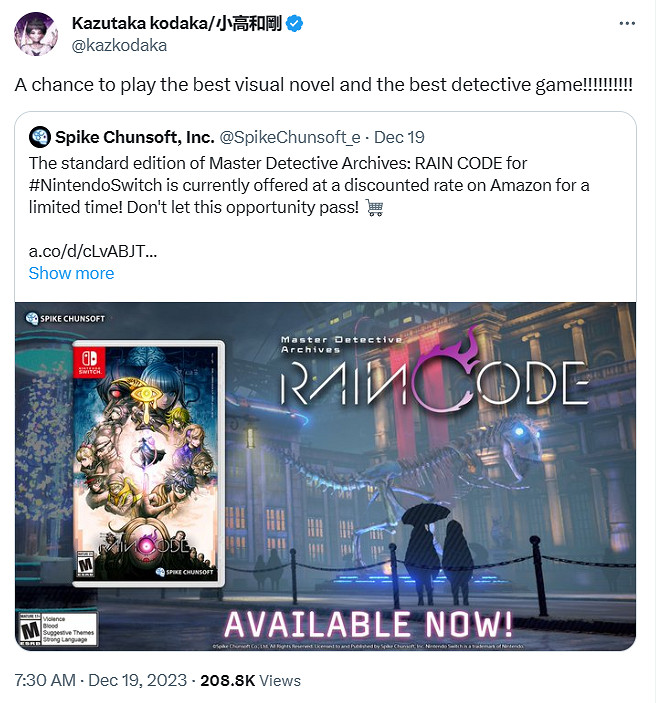Click the @kazkodaka handle
This screenshot has height=703, width=656.
[119, 46]
